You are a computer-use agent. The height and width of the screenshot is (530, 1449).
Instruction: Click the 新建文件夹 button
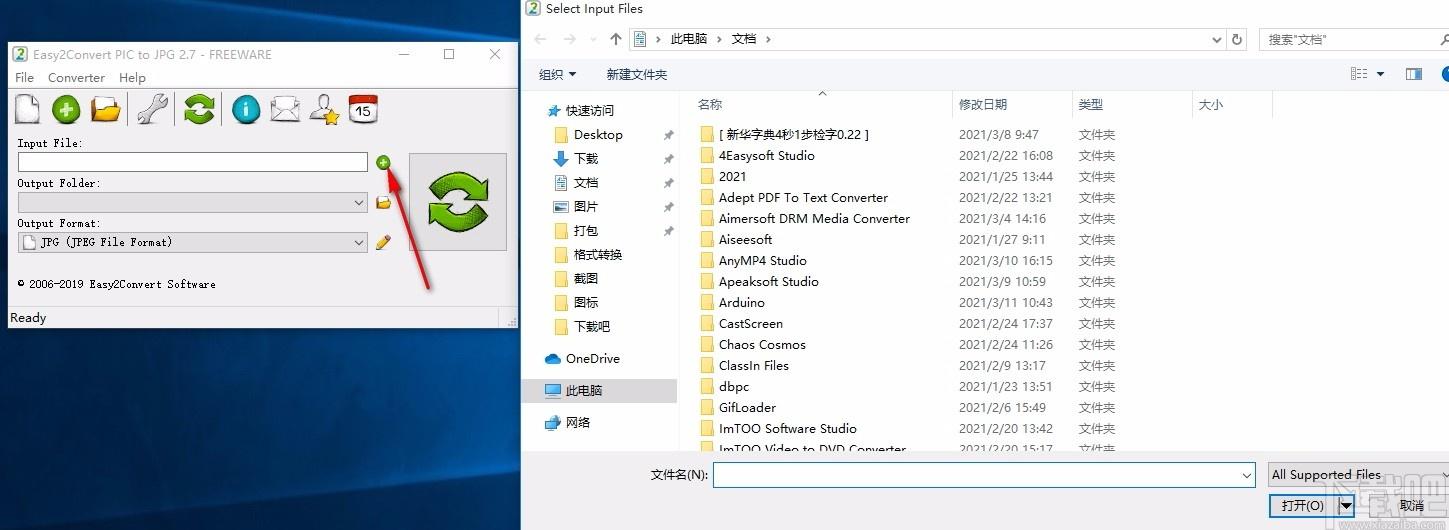(x=636, y=74)
